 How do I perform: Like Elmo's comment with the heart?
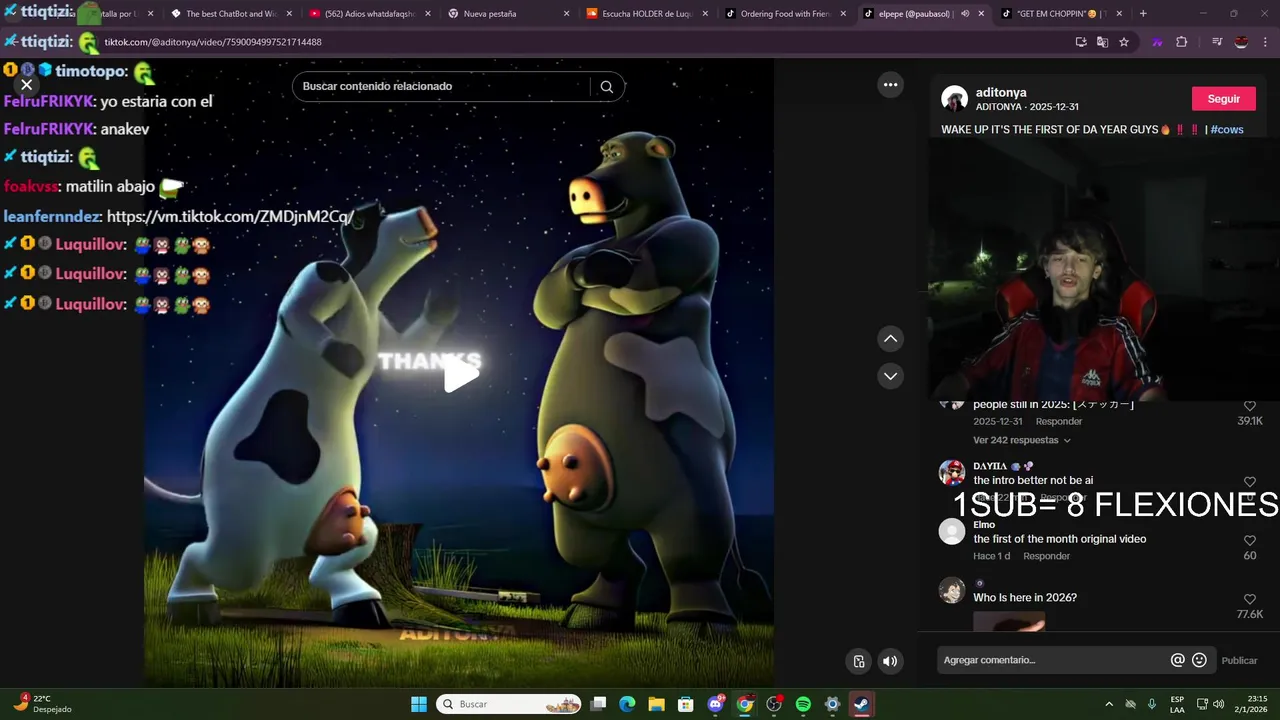coord(1249,541)
